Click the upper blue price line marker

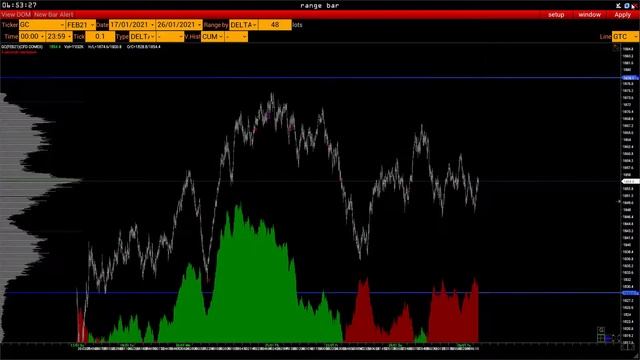[630, 78]
